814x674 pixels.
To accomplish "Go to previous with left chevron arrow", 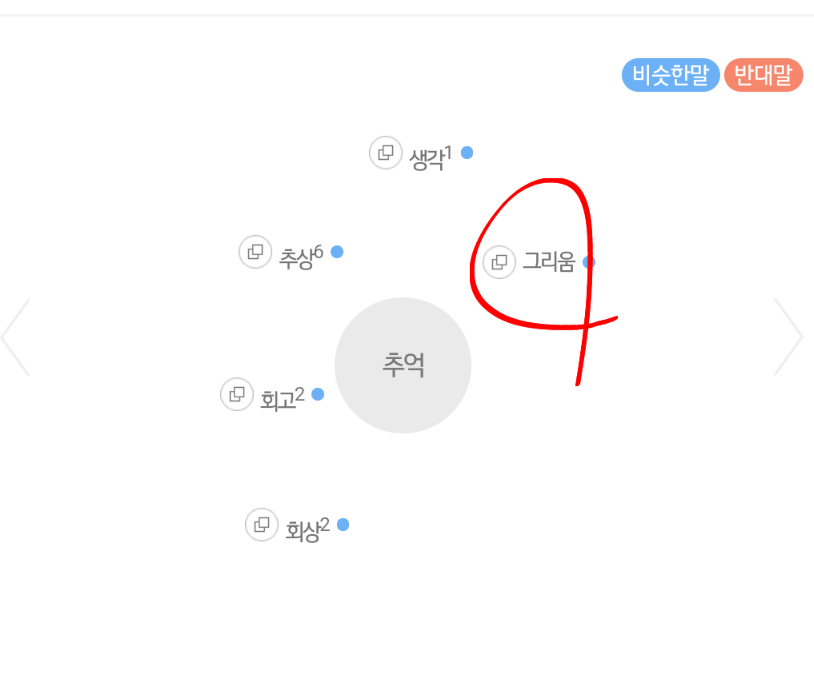I will (x=16, y=337).
